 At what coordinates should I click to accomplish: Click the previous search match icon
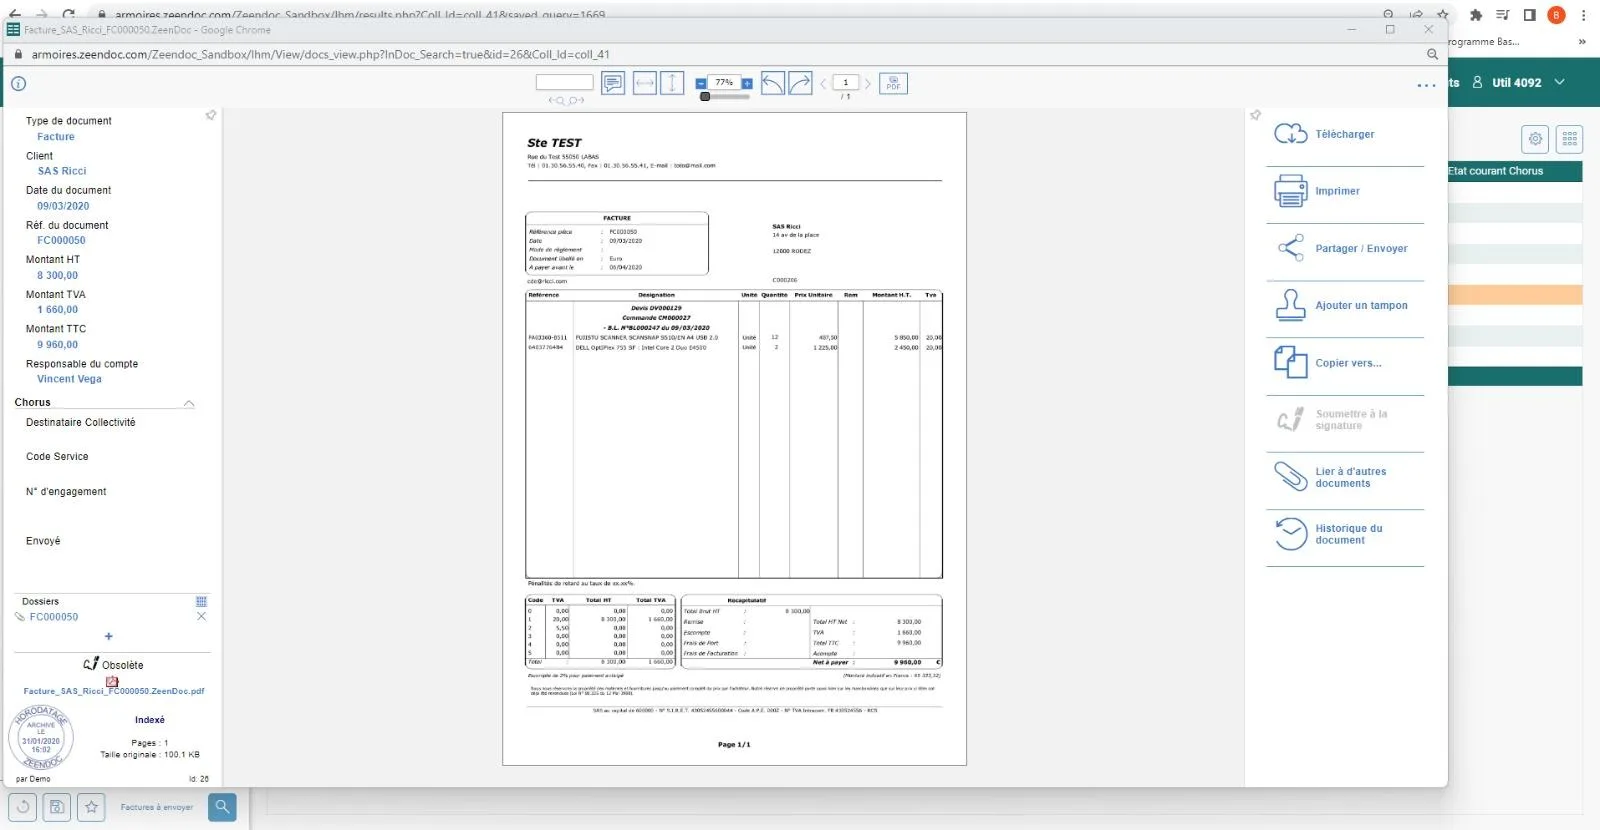[555, 100]
